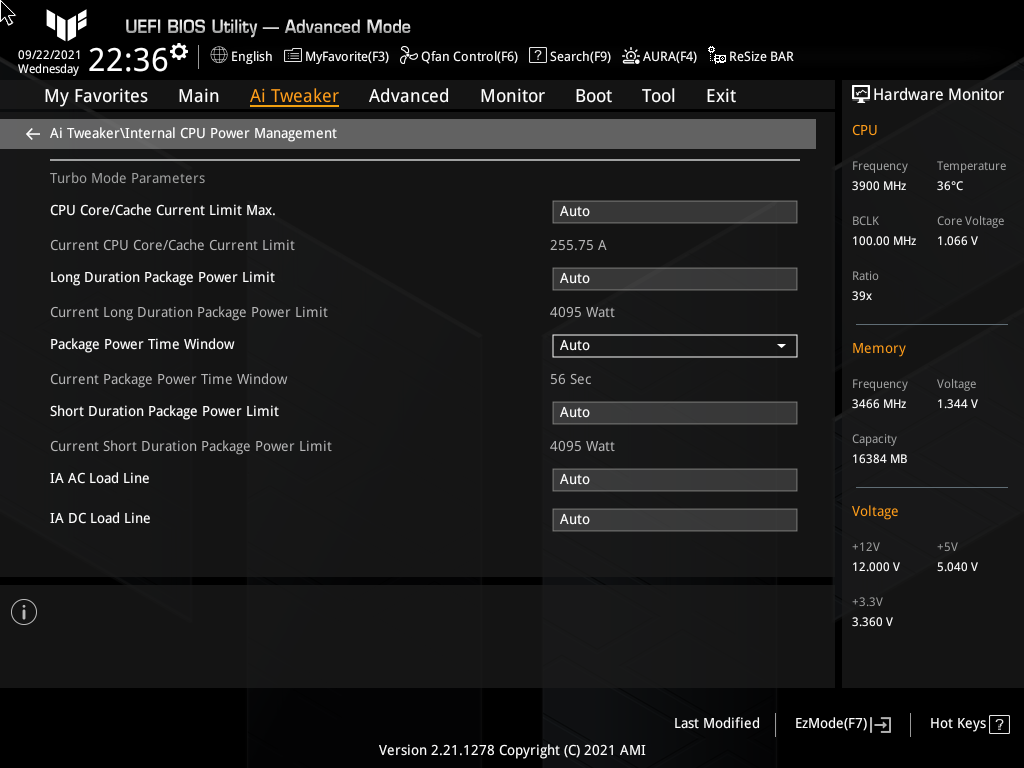1024x768 pixels.
Task: Click the TUF logo at top
Action: click(x=67, y=25)
